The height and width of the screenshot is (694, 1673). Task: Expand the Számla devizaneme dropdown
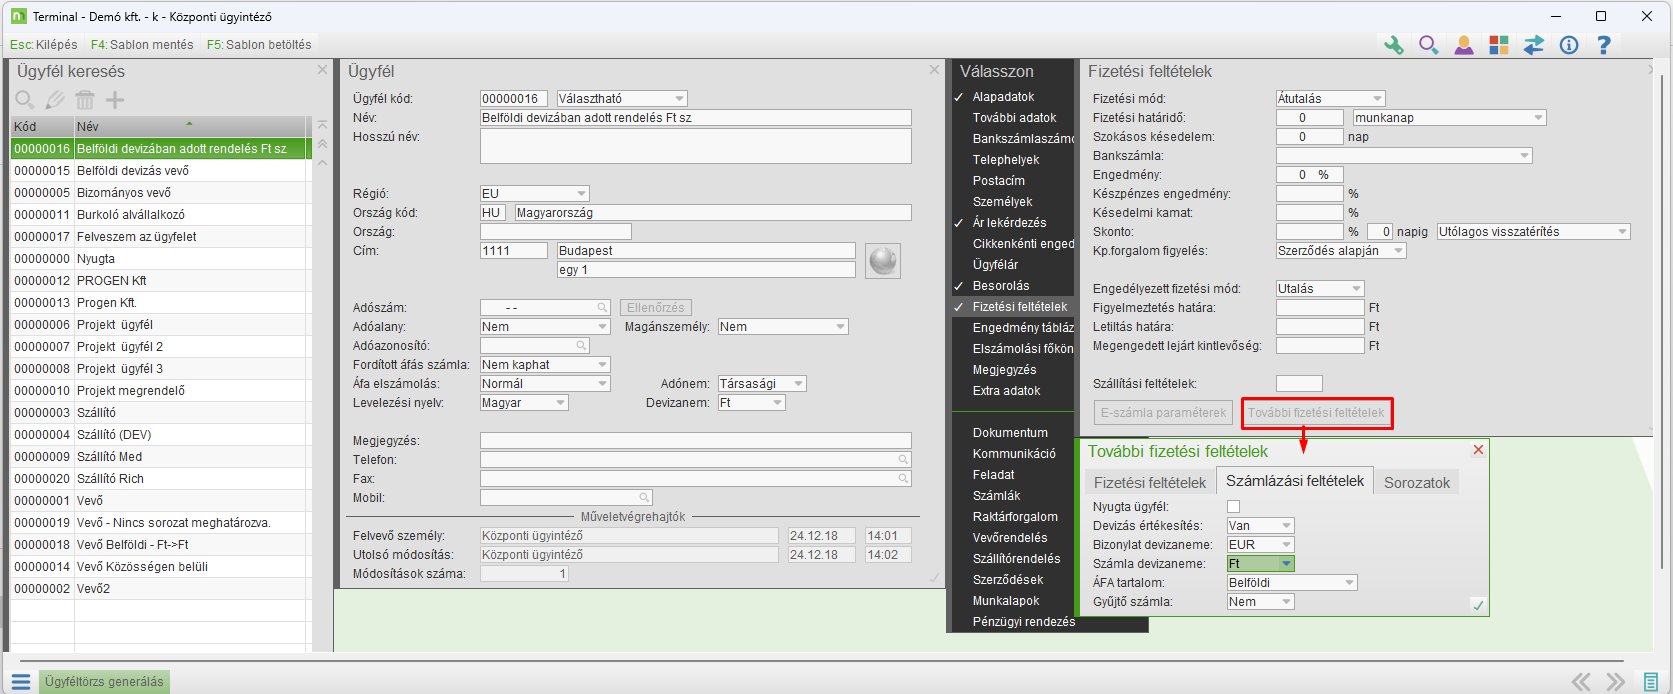point(1286,564)
